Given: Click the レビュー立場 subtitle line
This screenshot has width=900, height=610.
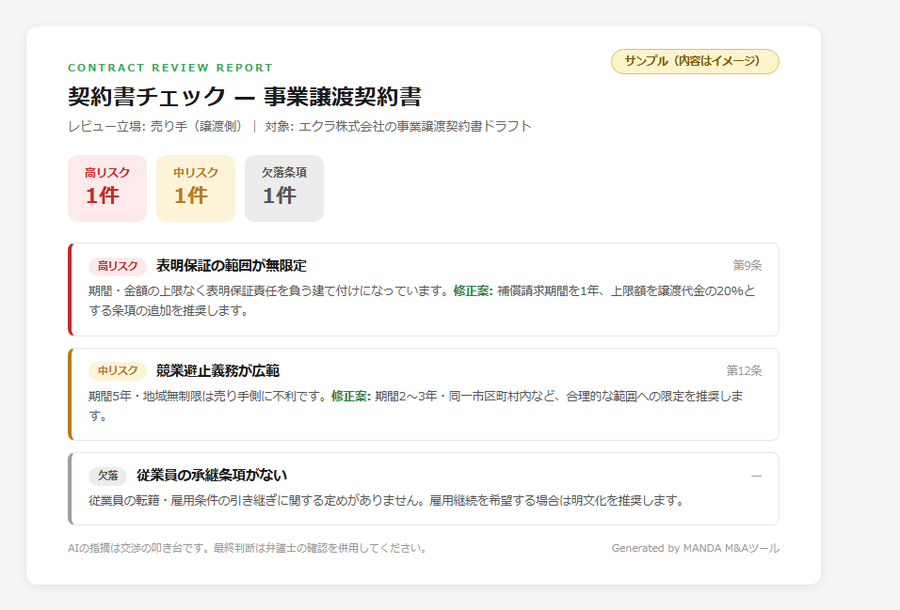Looking at the screenshot, I should 300,126.
